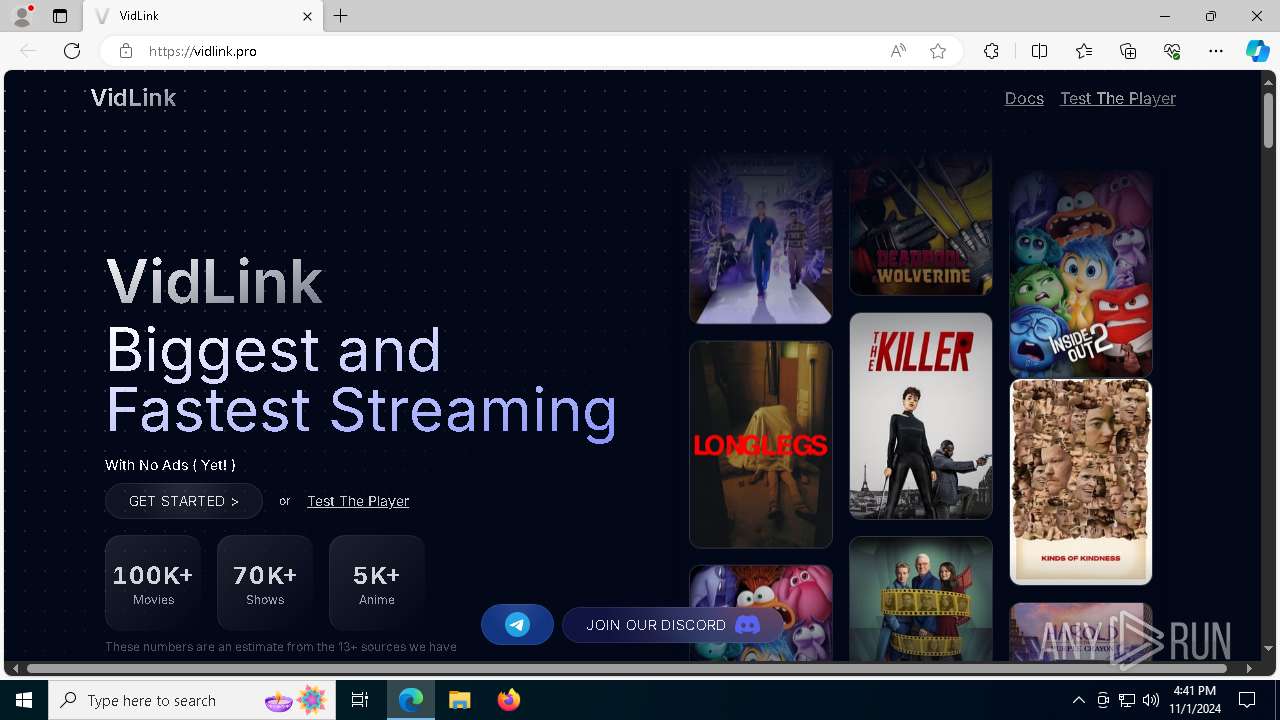Select the poster with motorcycle and two men
Image resolution: width=1280 pixels, height=720 pixels.
761,239
